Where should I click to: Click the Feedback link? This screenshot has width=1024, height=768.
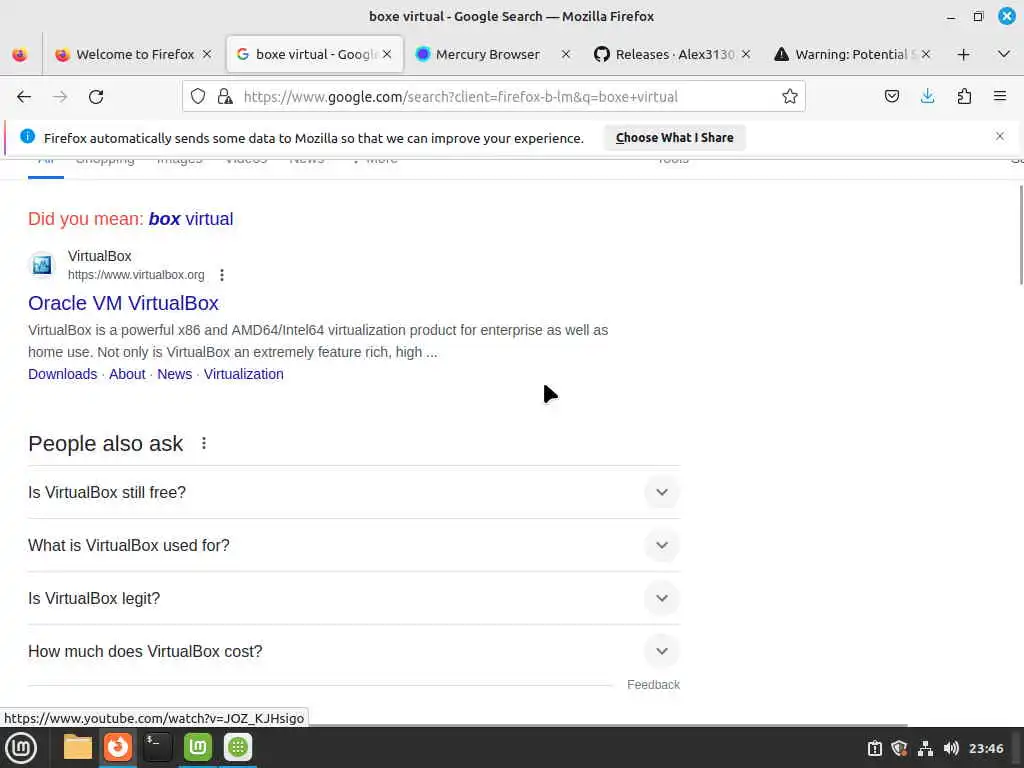[653, 684]
